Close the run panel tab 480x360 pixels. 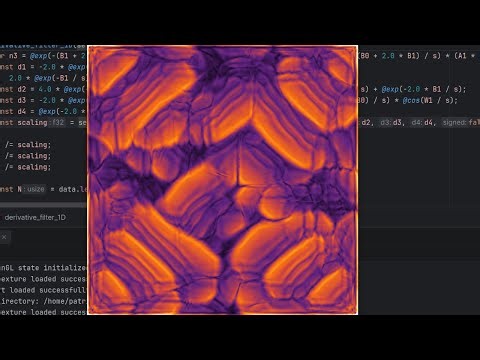tap(4, 237)
